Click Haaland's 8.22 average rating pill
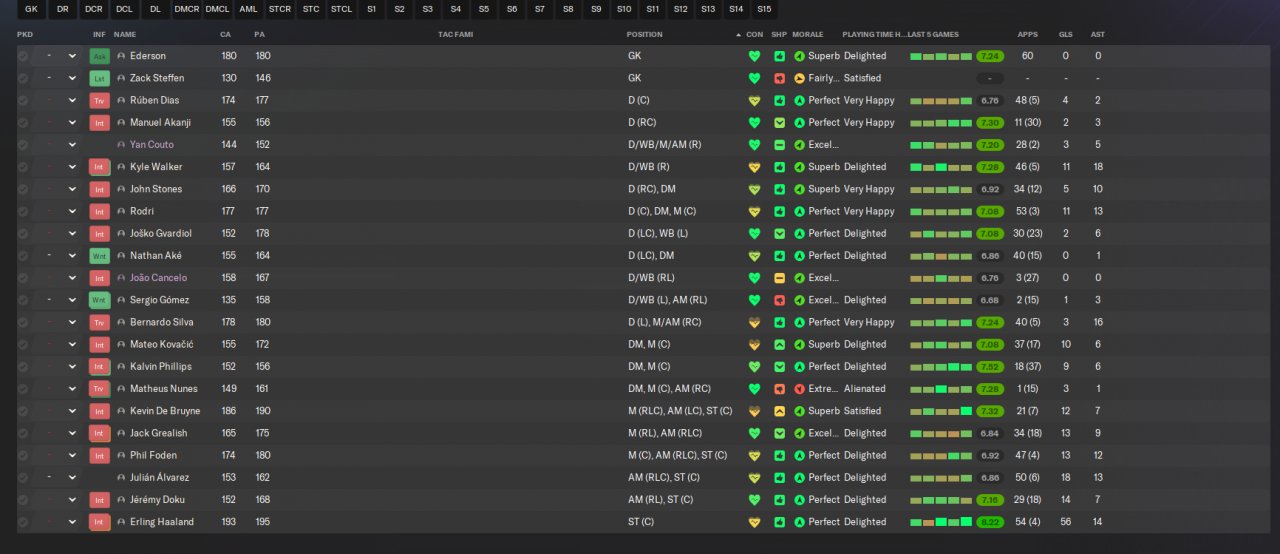The width and height of the screenshot is (1280, 554). pyautogui.click(x=990, y=521)
